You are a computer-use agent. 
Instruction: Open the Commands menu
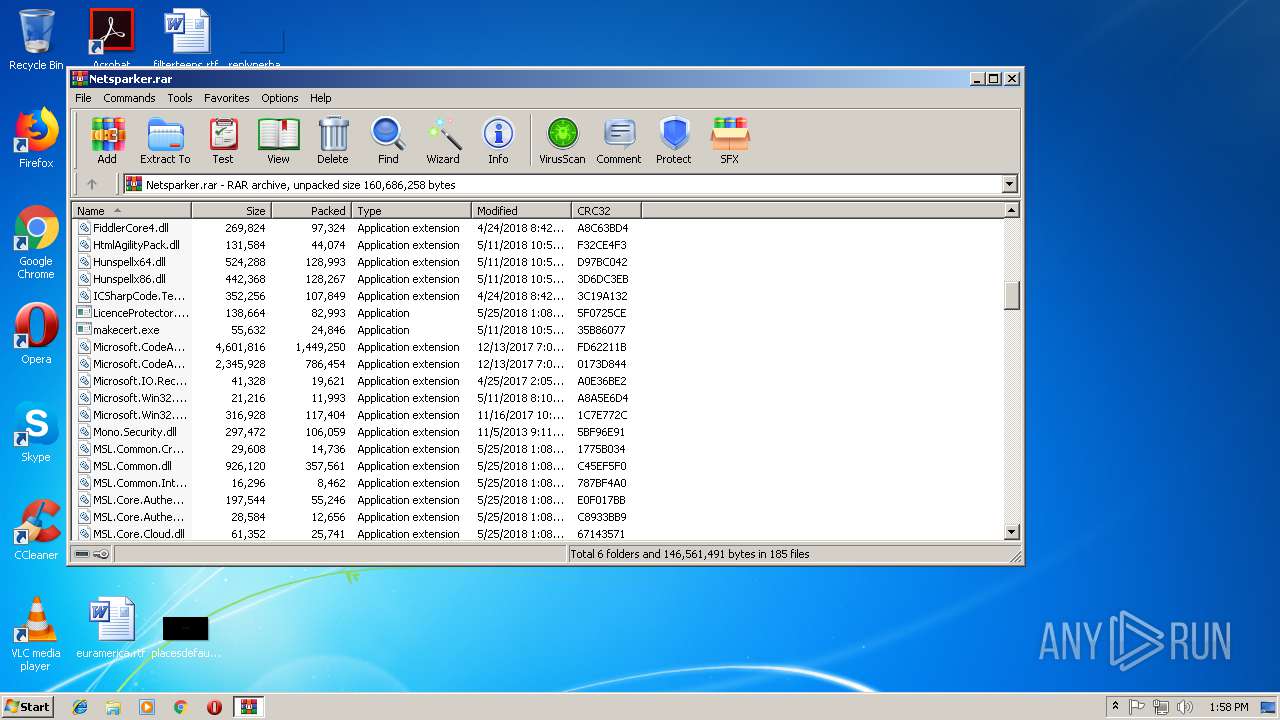coord(129,98)
